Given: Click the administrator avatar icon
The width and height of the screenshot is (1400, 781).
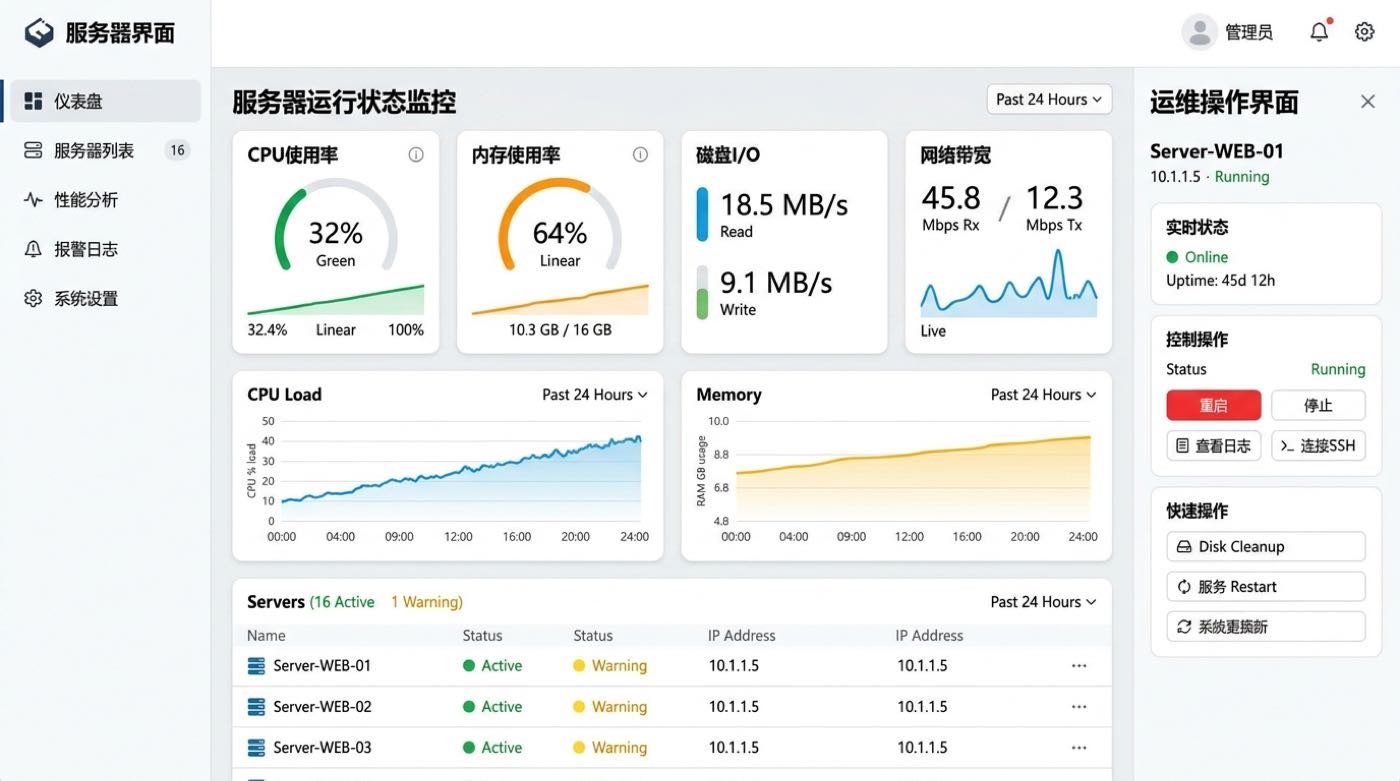Looking at the screenshot, I should pos(1199,32).
